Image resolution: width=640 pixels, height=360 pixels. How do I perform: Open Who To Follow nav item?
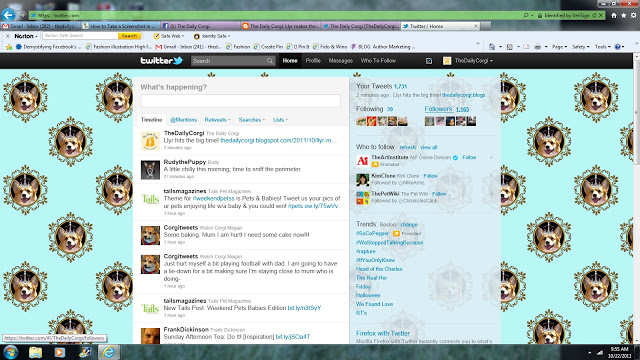(x=378, y=60)
